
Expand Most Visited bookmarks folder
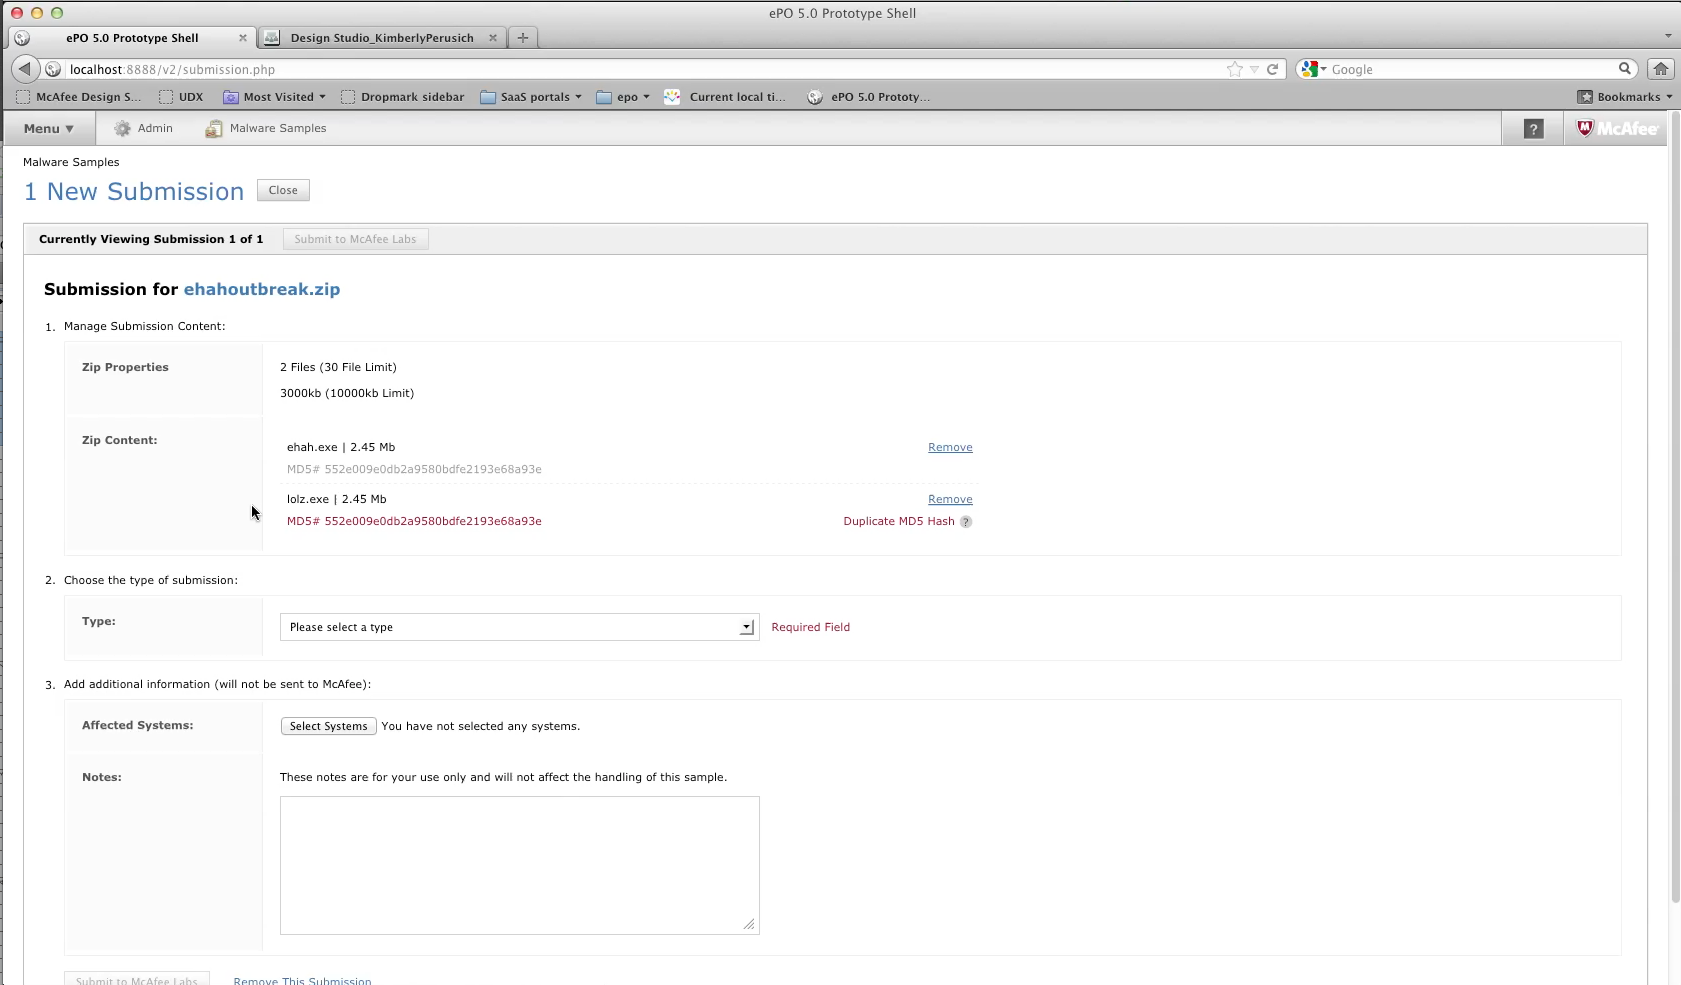pyautogui.click(x=275, y=97)
